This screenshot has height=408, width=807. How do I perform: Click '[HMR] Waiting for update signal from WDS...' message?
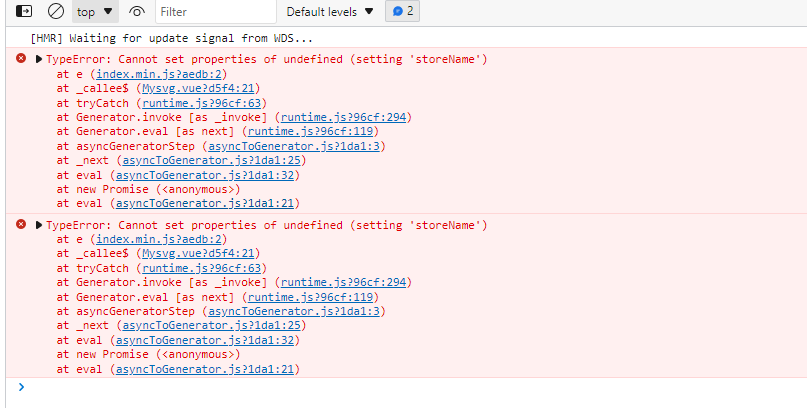click(171, 38)
